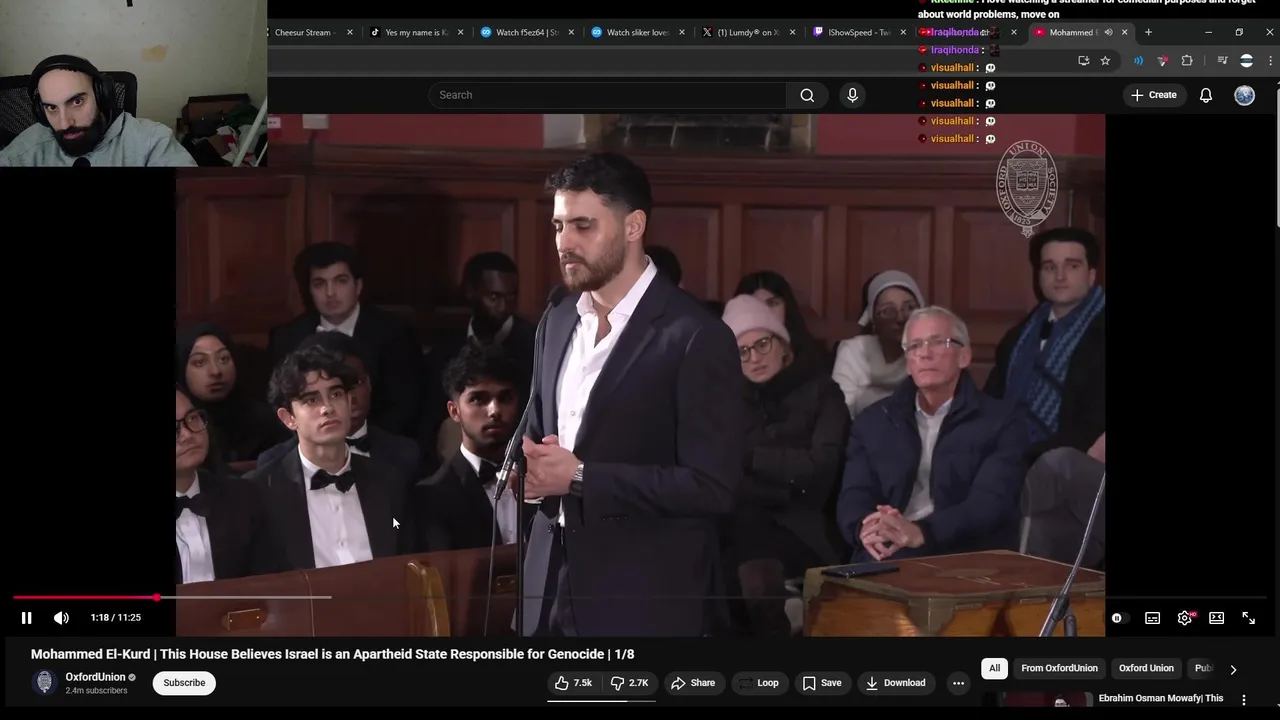Enable Loop for the video
The image size is (1280, 720).
pyautogui.click(x=758, y=683)
